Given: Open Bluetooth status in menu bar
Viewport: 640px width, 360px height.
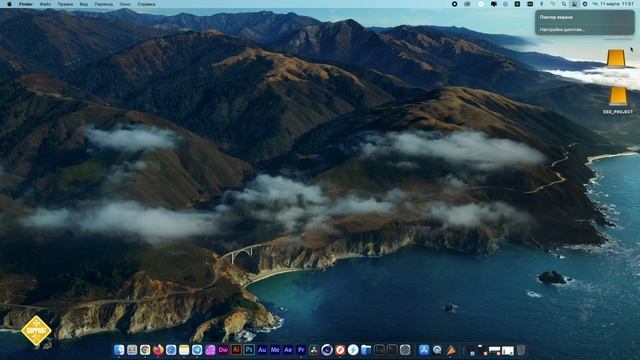Looking at the screenshot, I should (542, 4).
